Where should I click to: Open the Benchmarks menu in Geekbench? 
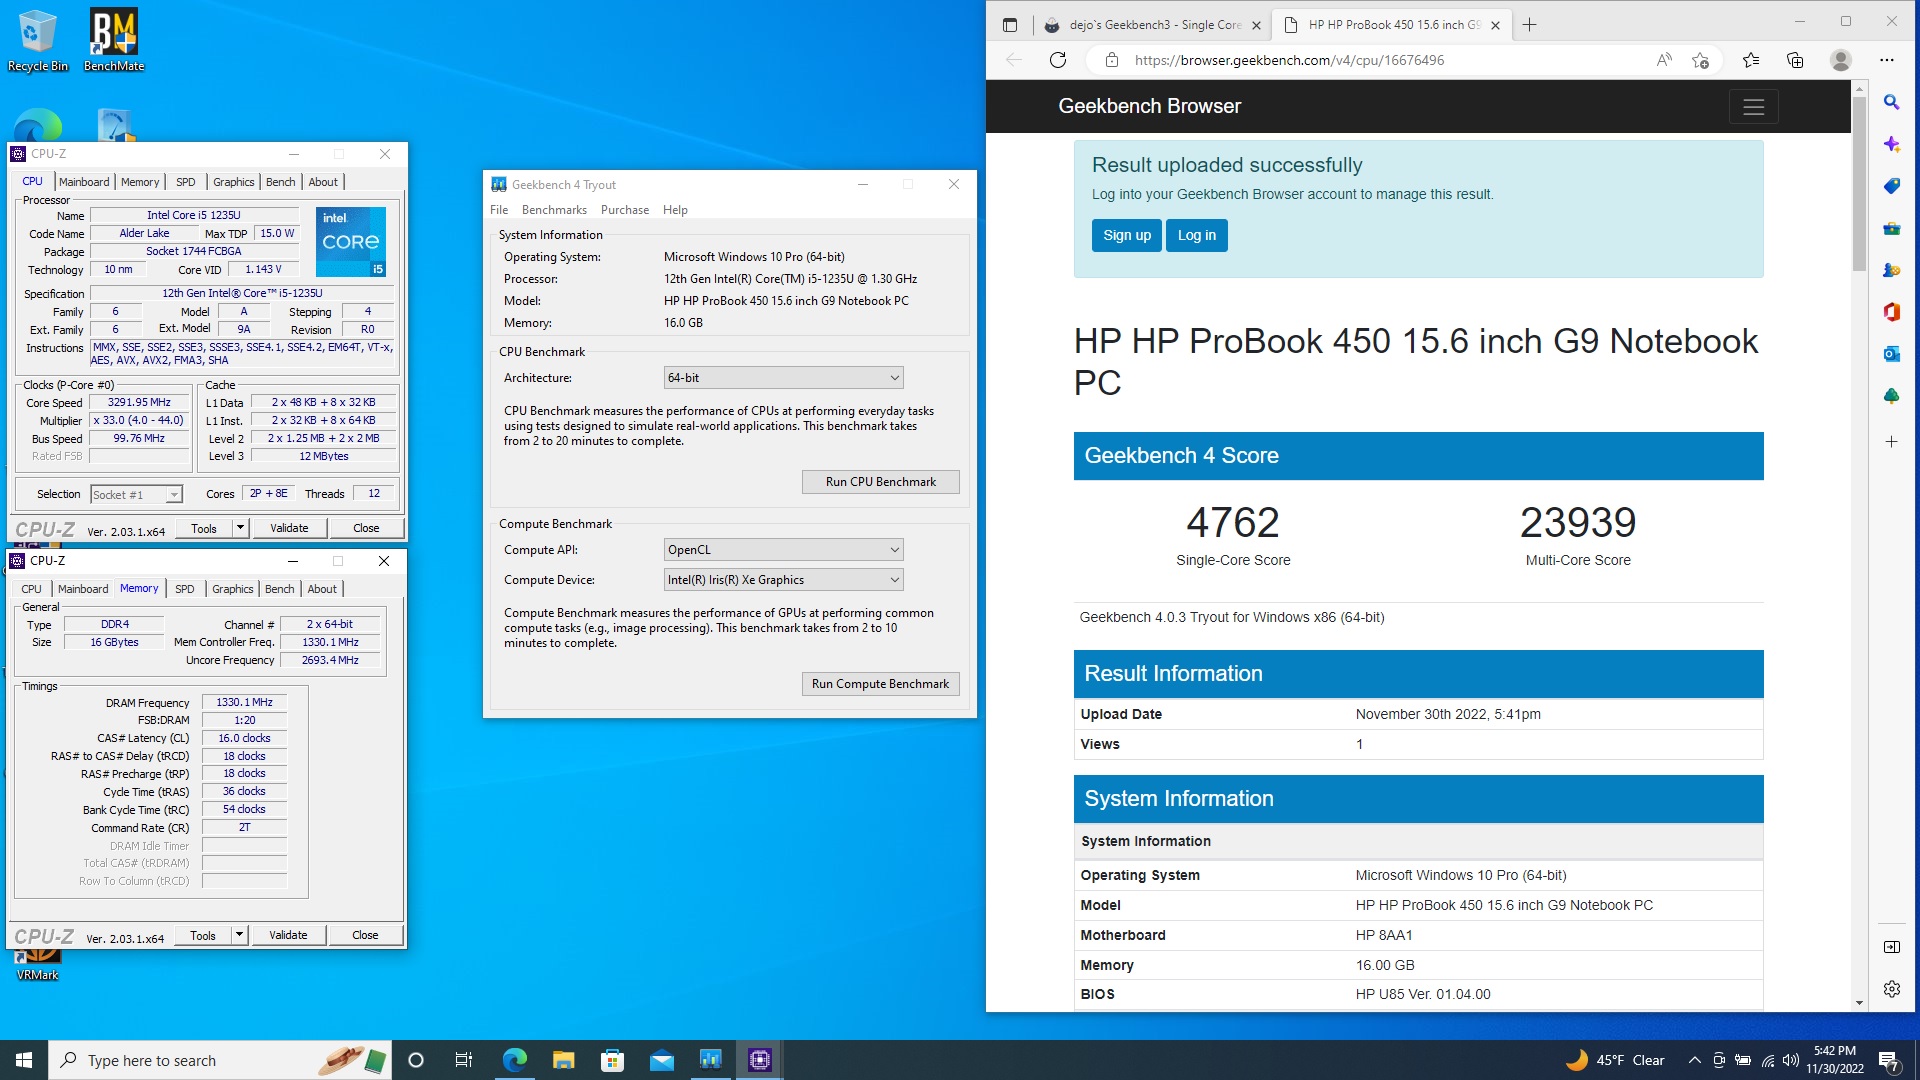(x=554, y=210)
